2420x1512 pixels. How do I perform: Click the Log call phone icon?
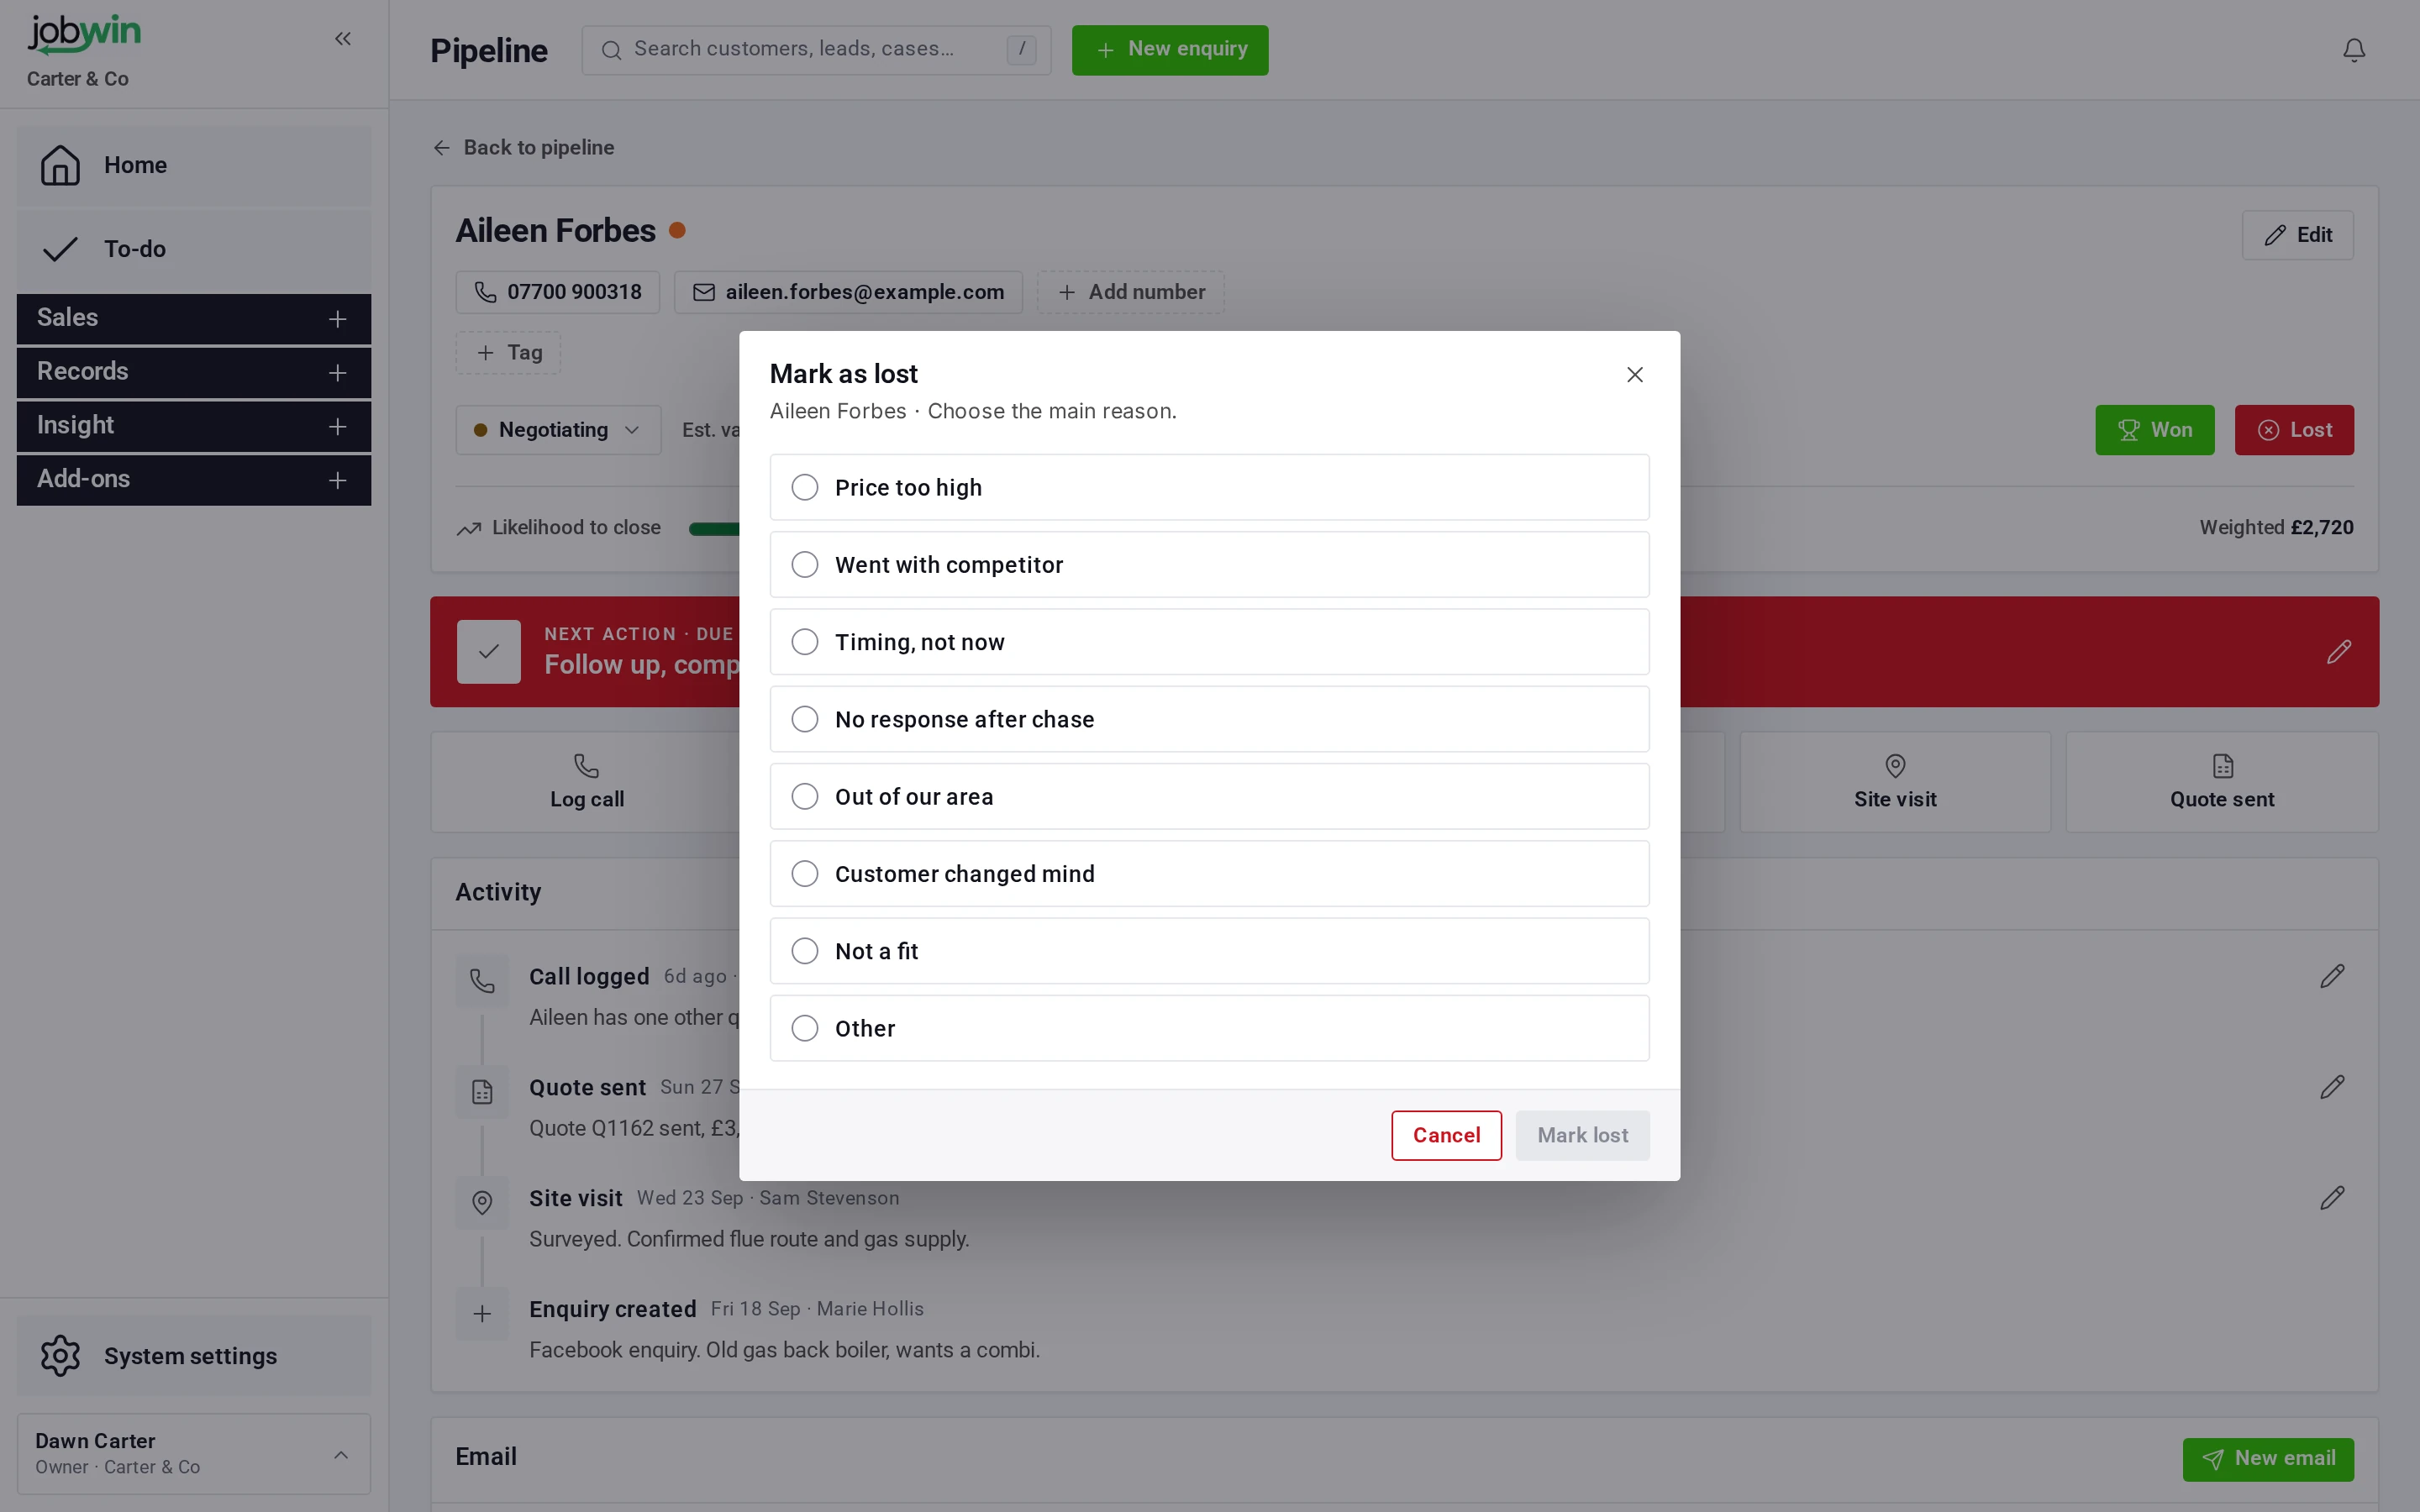pos(587,766)
